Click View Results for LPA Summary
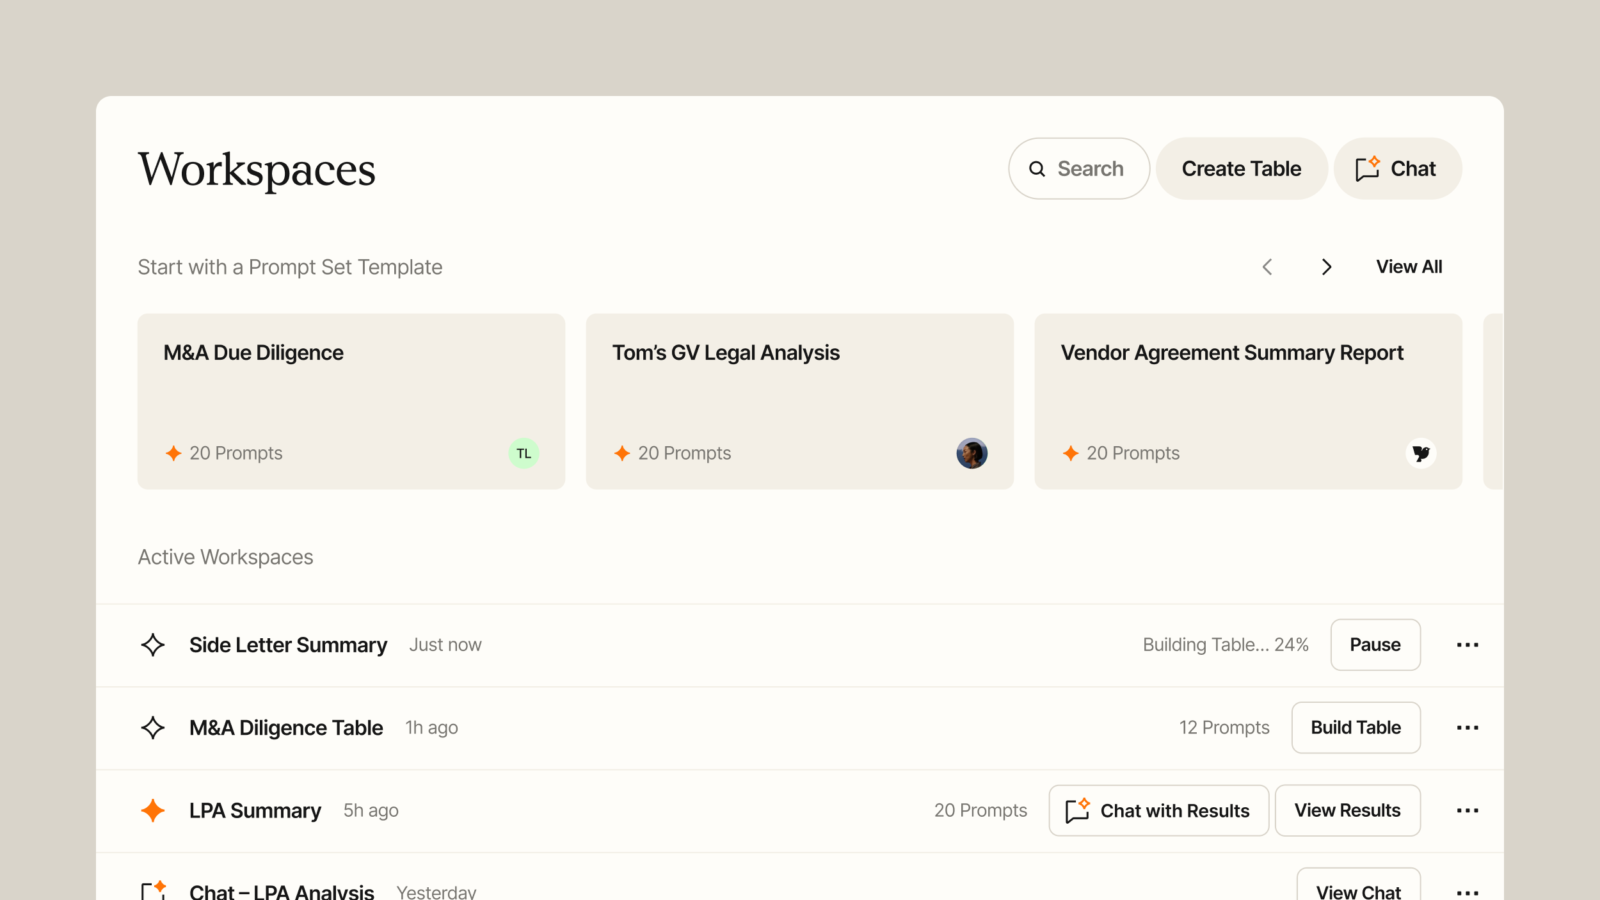 tap(1347, 810)
